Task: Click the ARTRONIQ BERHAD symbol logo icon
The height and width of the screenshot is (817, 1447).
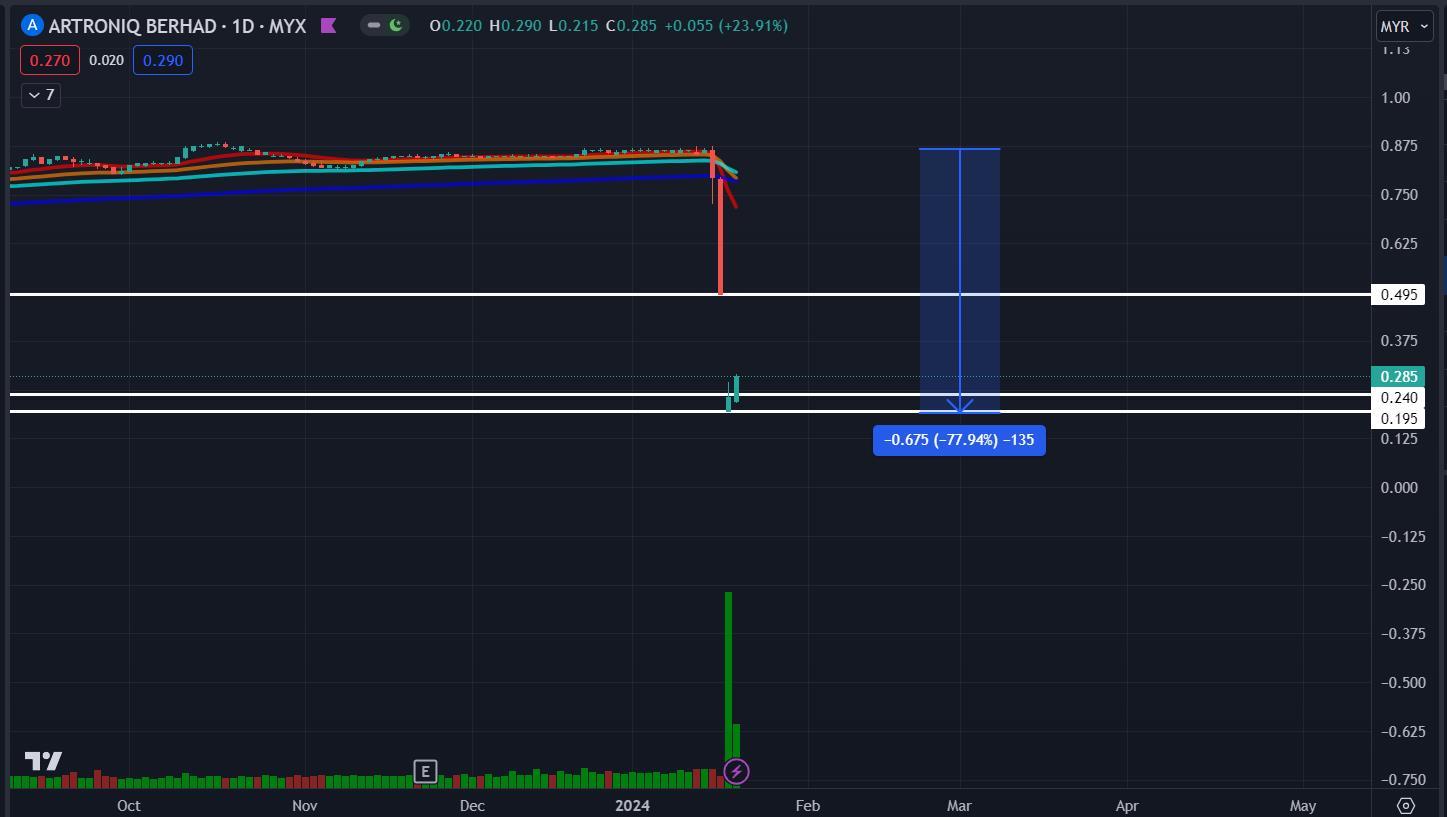Action: (32, 25)
